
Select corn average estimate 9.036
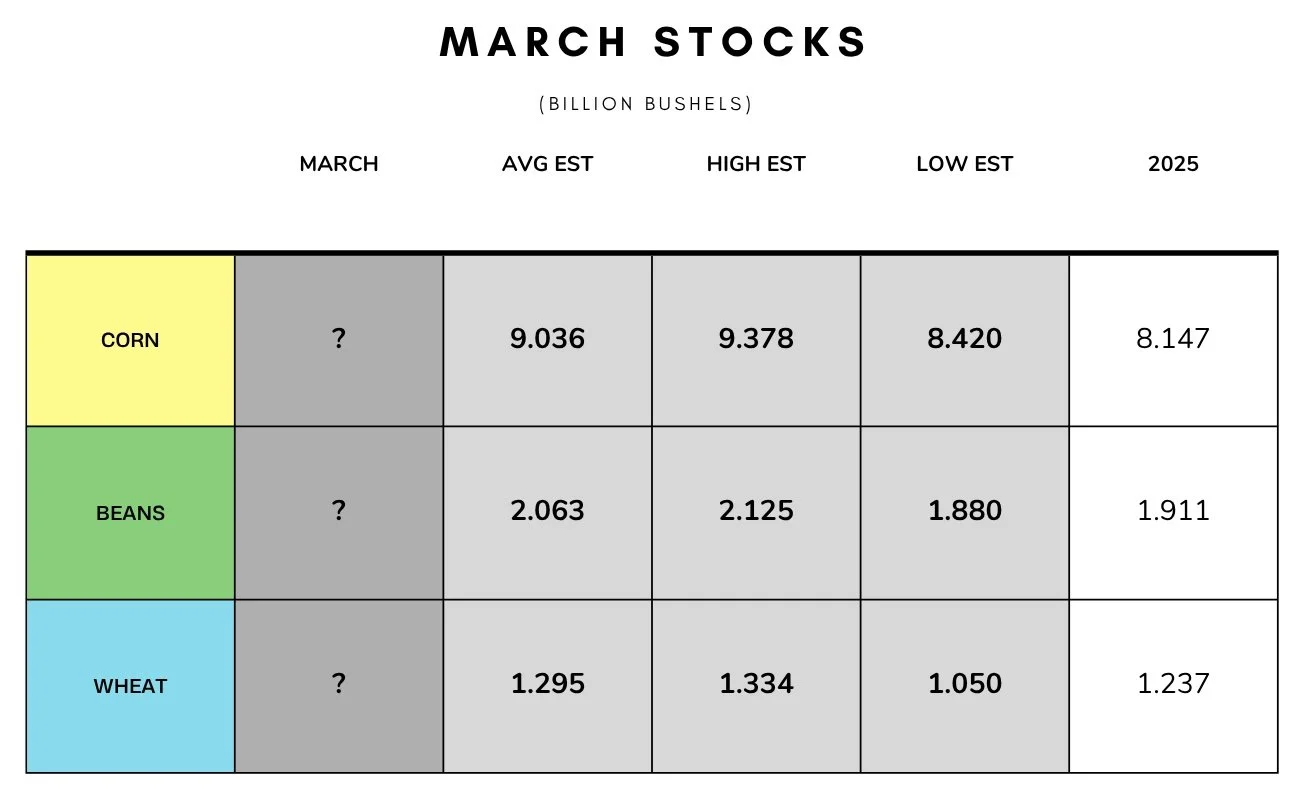(x=547, y=339)
